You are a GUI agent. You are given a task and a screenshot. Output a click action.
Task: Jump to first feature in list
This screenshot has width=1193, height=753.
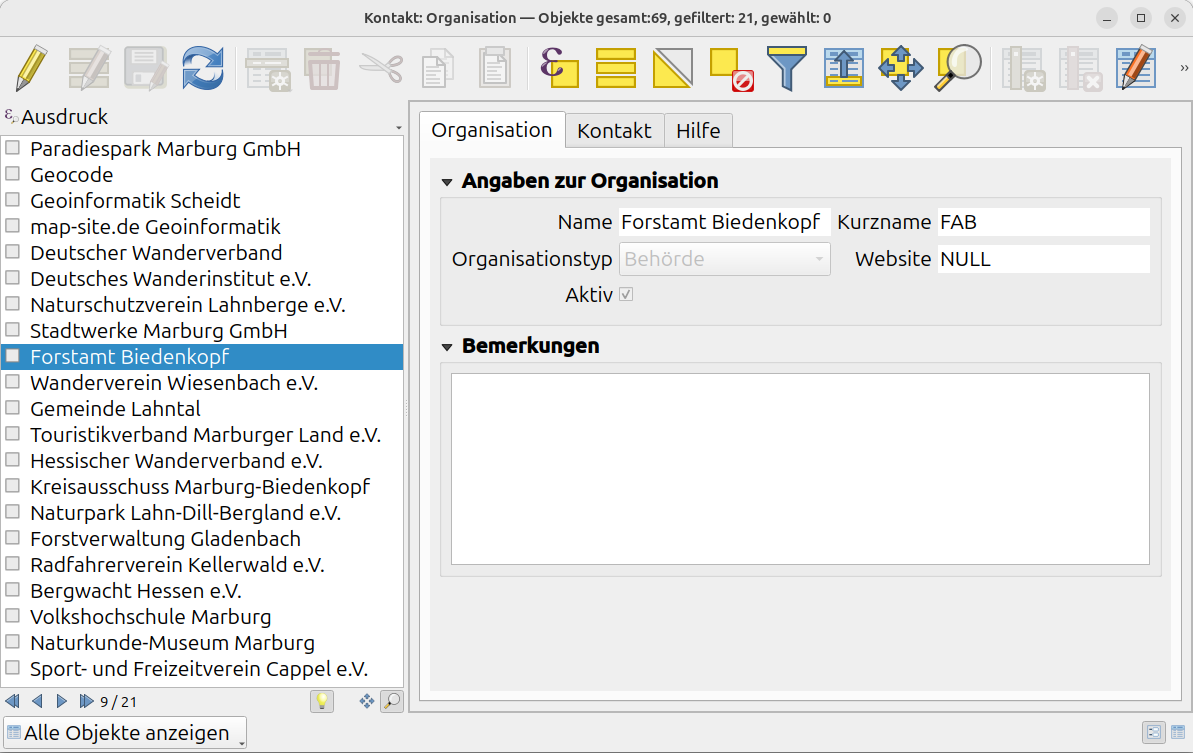point(12,701)
